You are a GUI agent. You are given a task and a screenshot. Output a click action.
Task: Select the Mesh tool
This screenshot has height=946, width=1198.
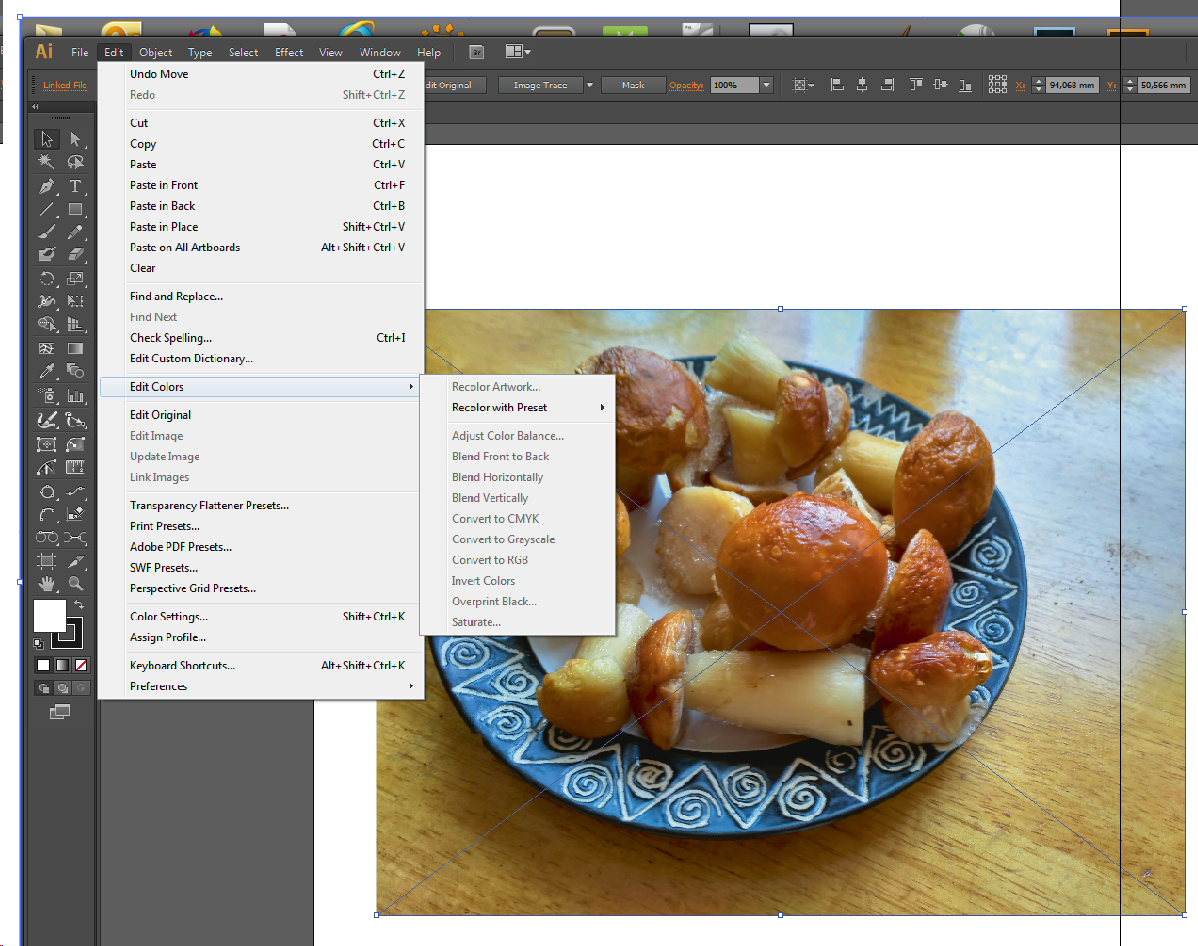click(47, 348)
